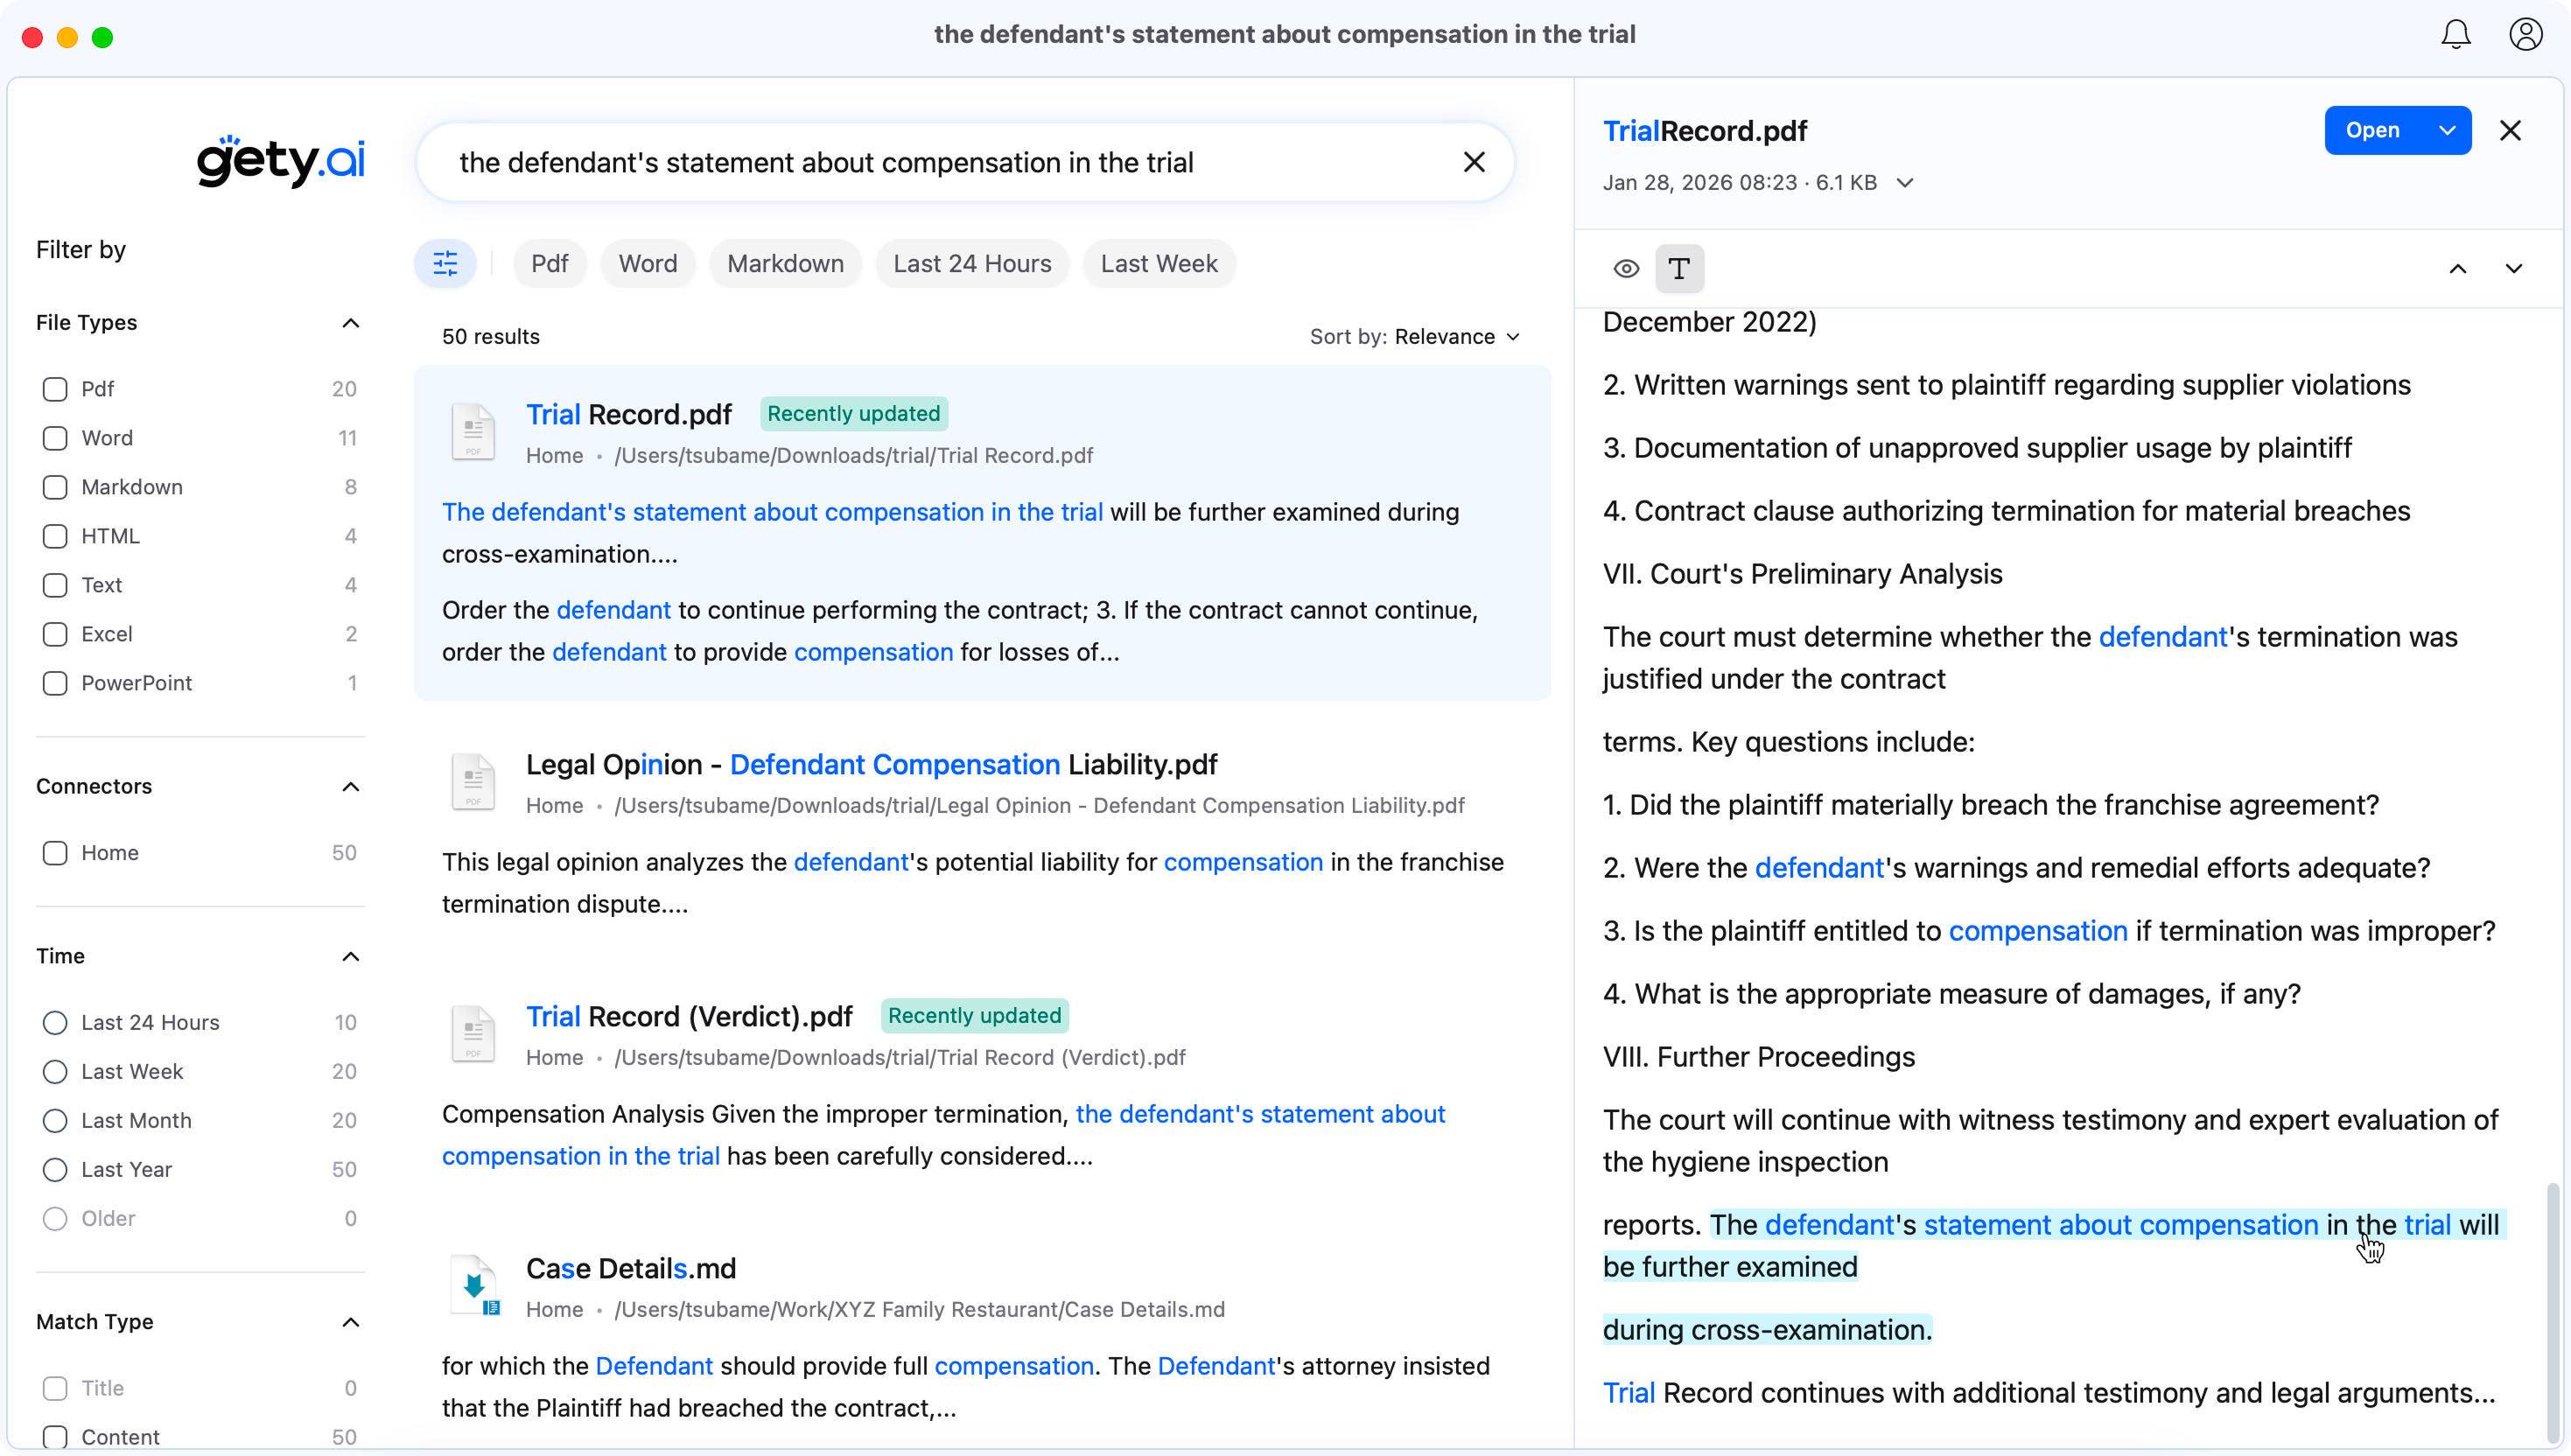
Task: Select the Word filter chip
Action: [647, 264]
